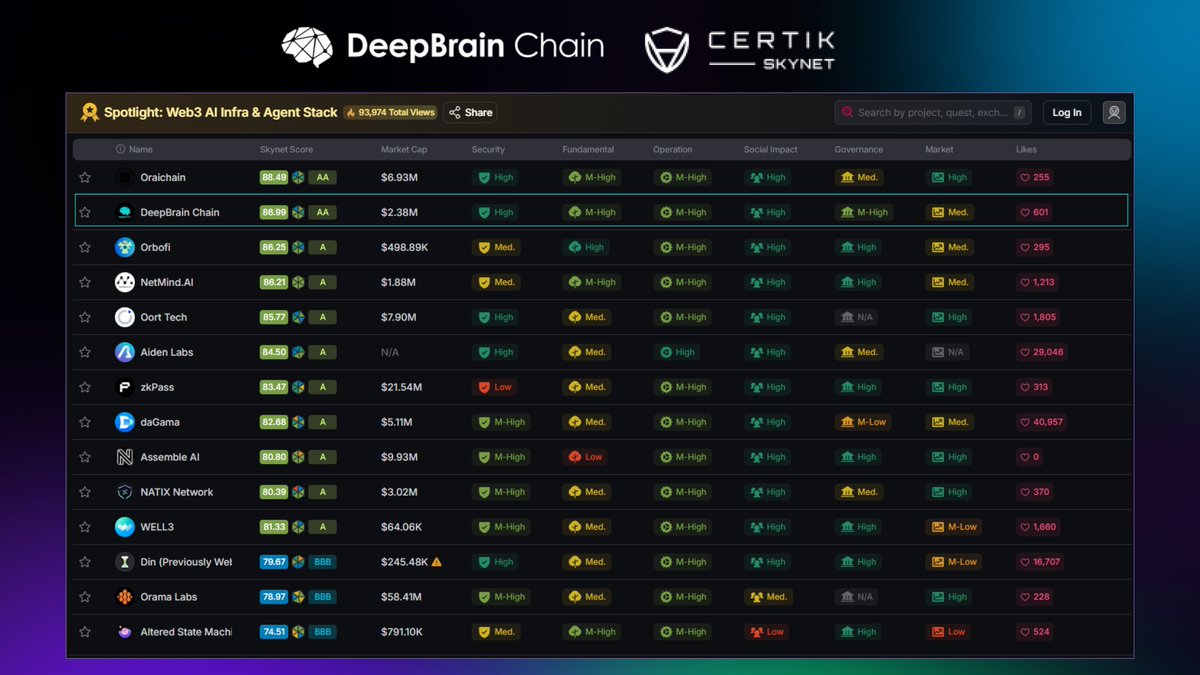Image resolution: width=1200 pixels, height=675 pixels.
Task: Click the Low social impact badge
Action: click(x=767, y=632)
